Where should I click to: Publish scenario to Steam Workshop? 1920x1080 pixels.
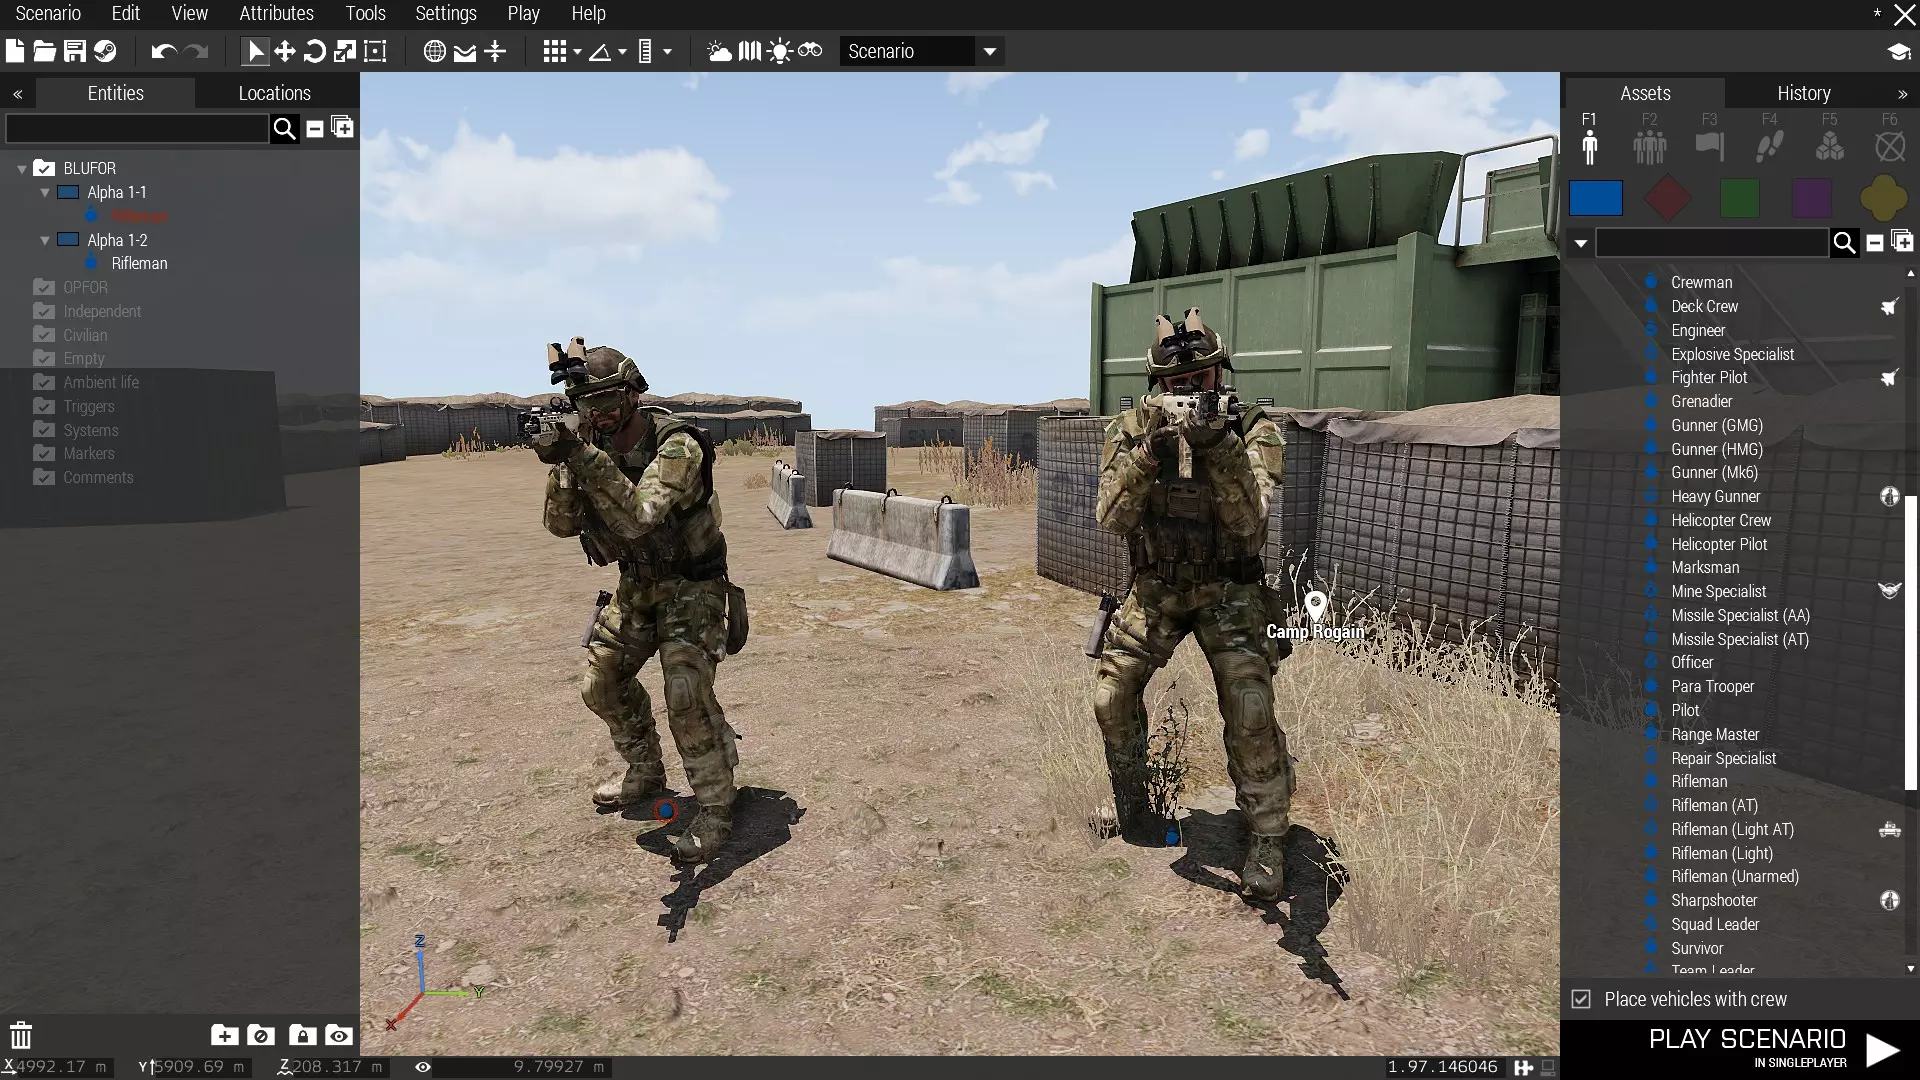click(105, 51)
